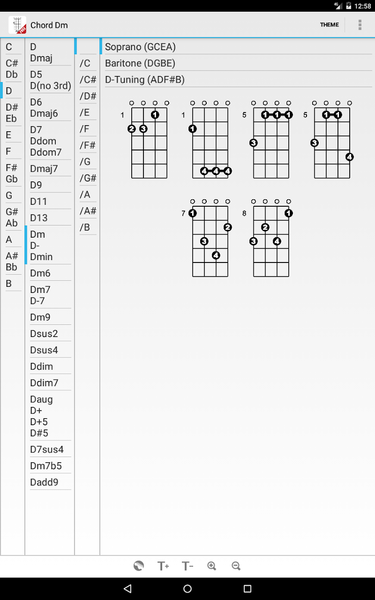Select the /B bass note
The height and width of the screenshot is (600, 375).
tap(88, 228)
